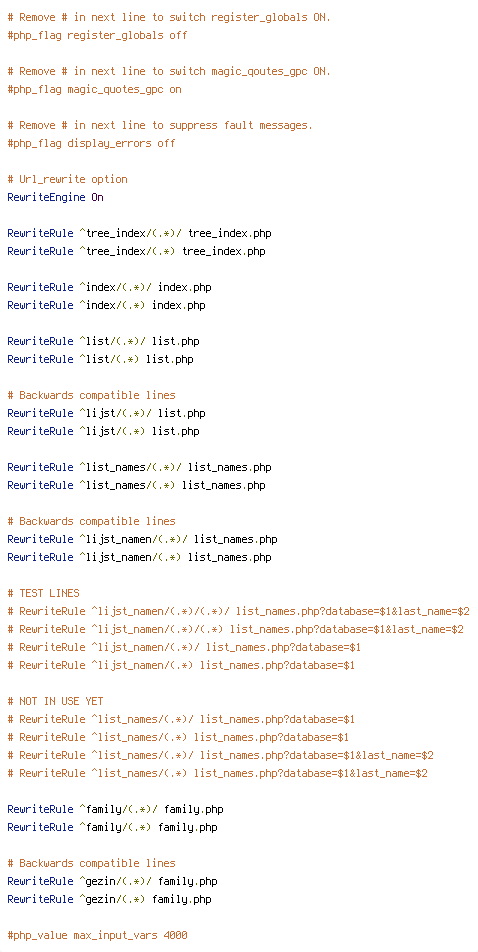Click the ^lijst_namen/(.*) uncommented rule
This screenshot has height=952, width=478.
(139, 557)
